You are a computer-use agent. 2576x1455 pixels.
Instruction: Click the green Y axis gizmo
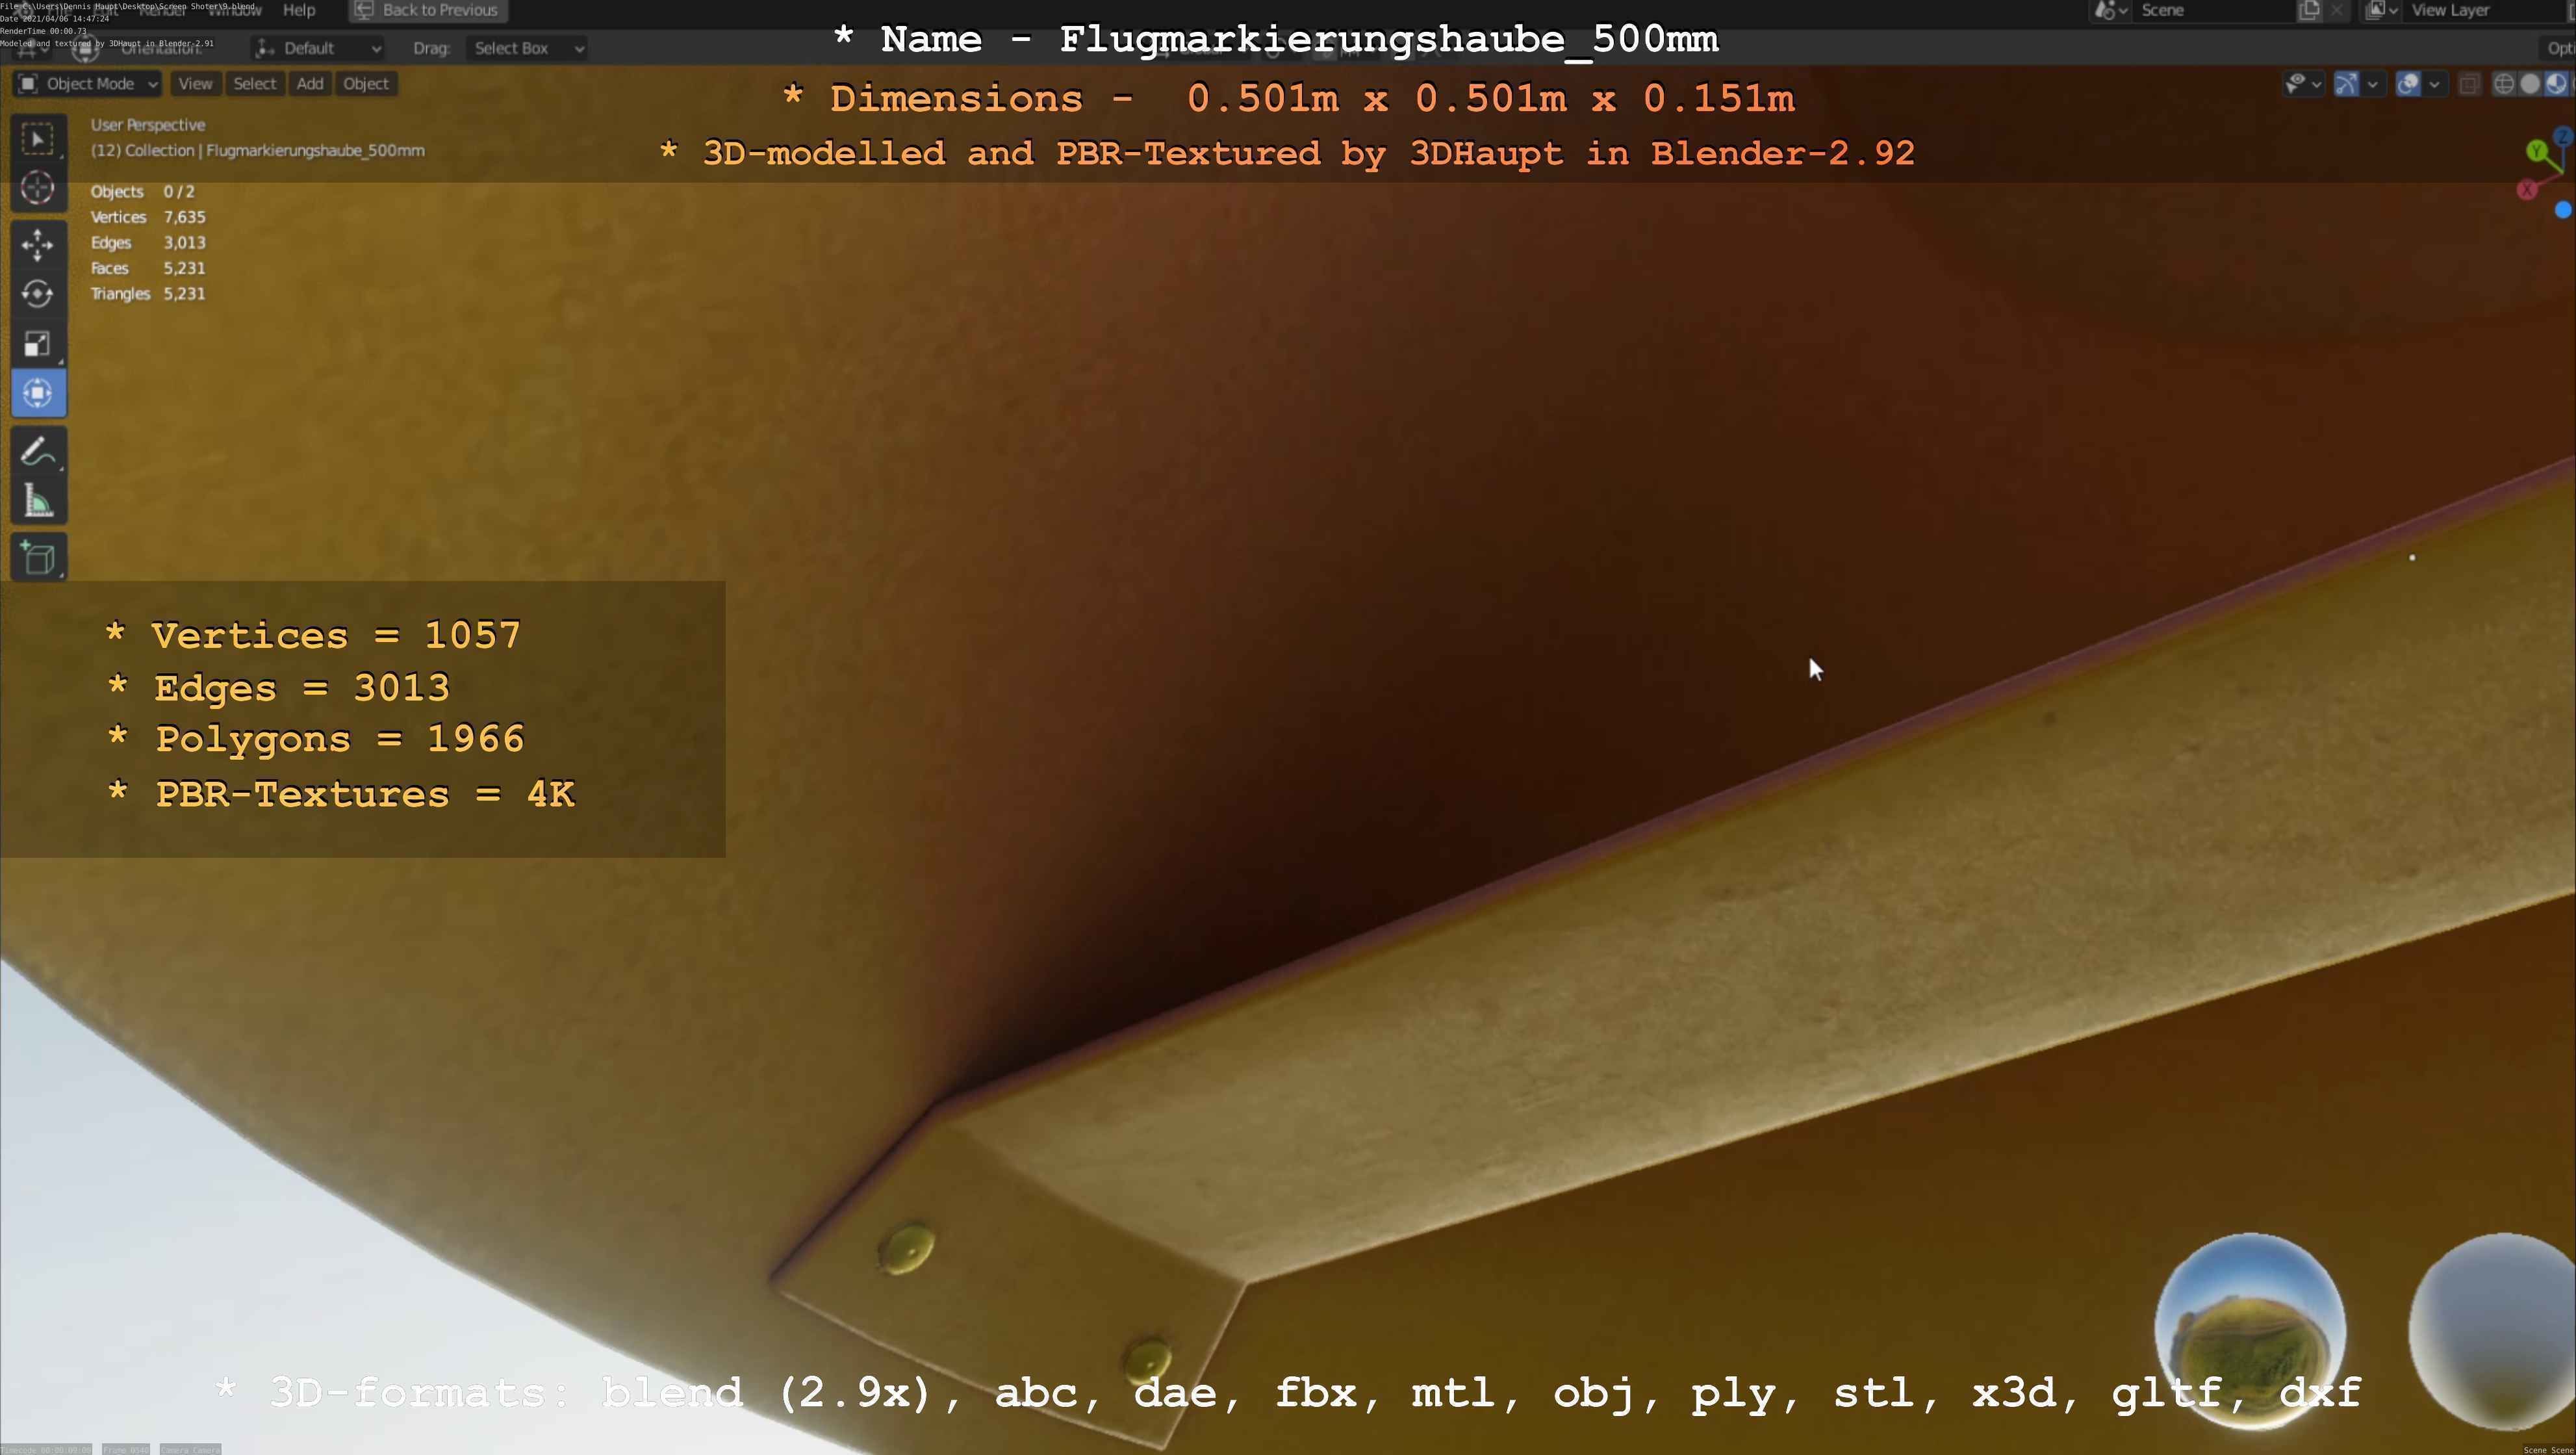tap(2537, 151)
